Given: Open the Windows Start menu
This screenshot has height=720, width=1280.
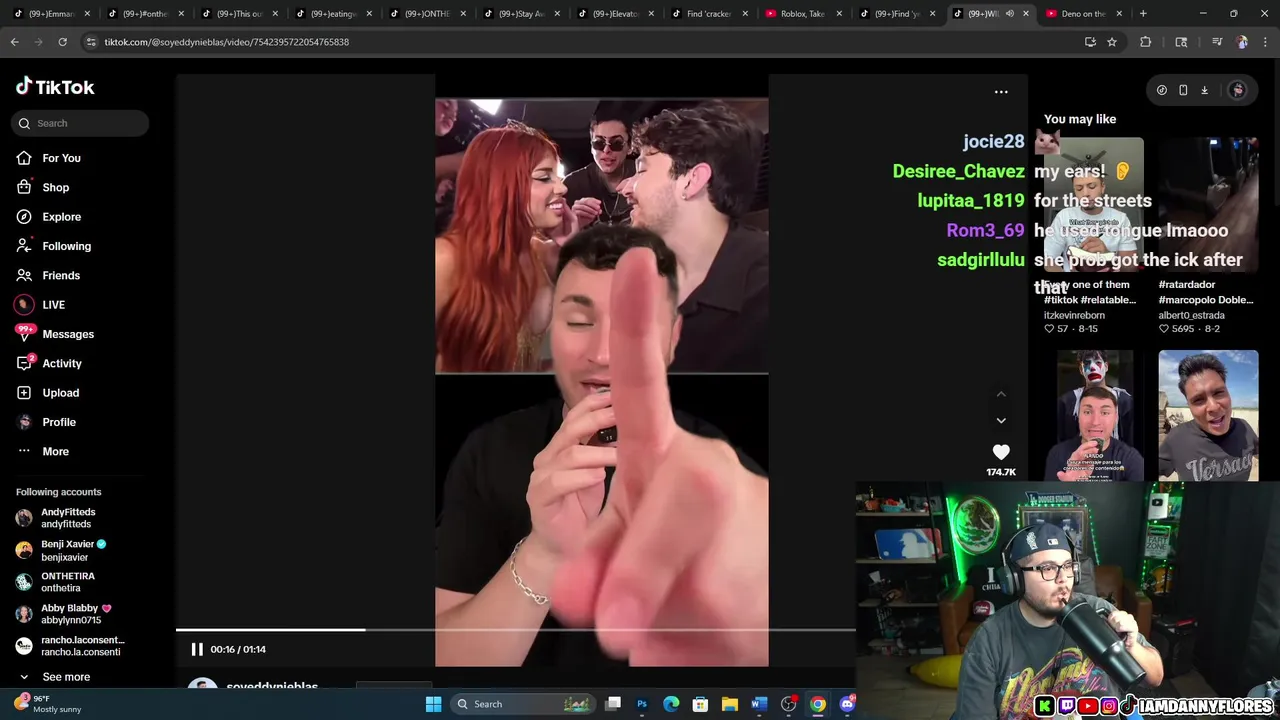Looking at the screenshot, I should click(433, 704).
